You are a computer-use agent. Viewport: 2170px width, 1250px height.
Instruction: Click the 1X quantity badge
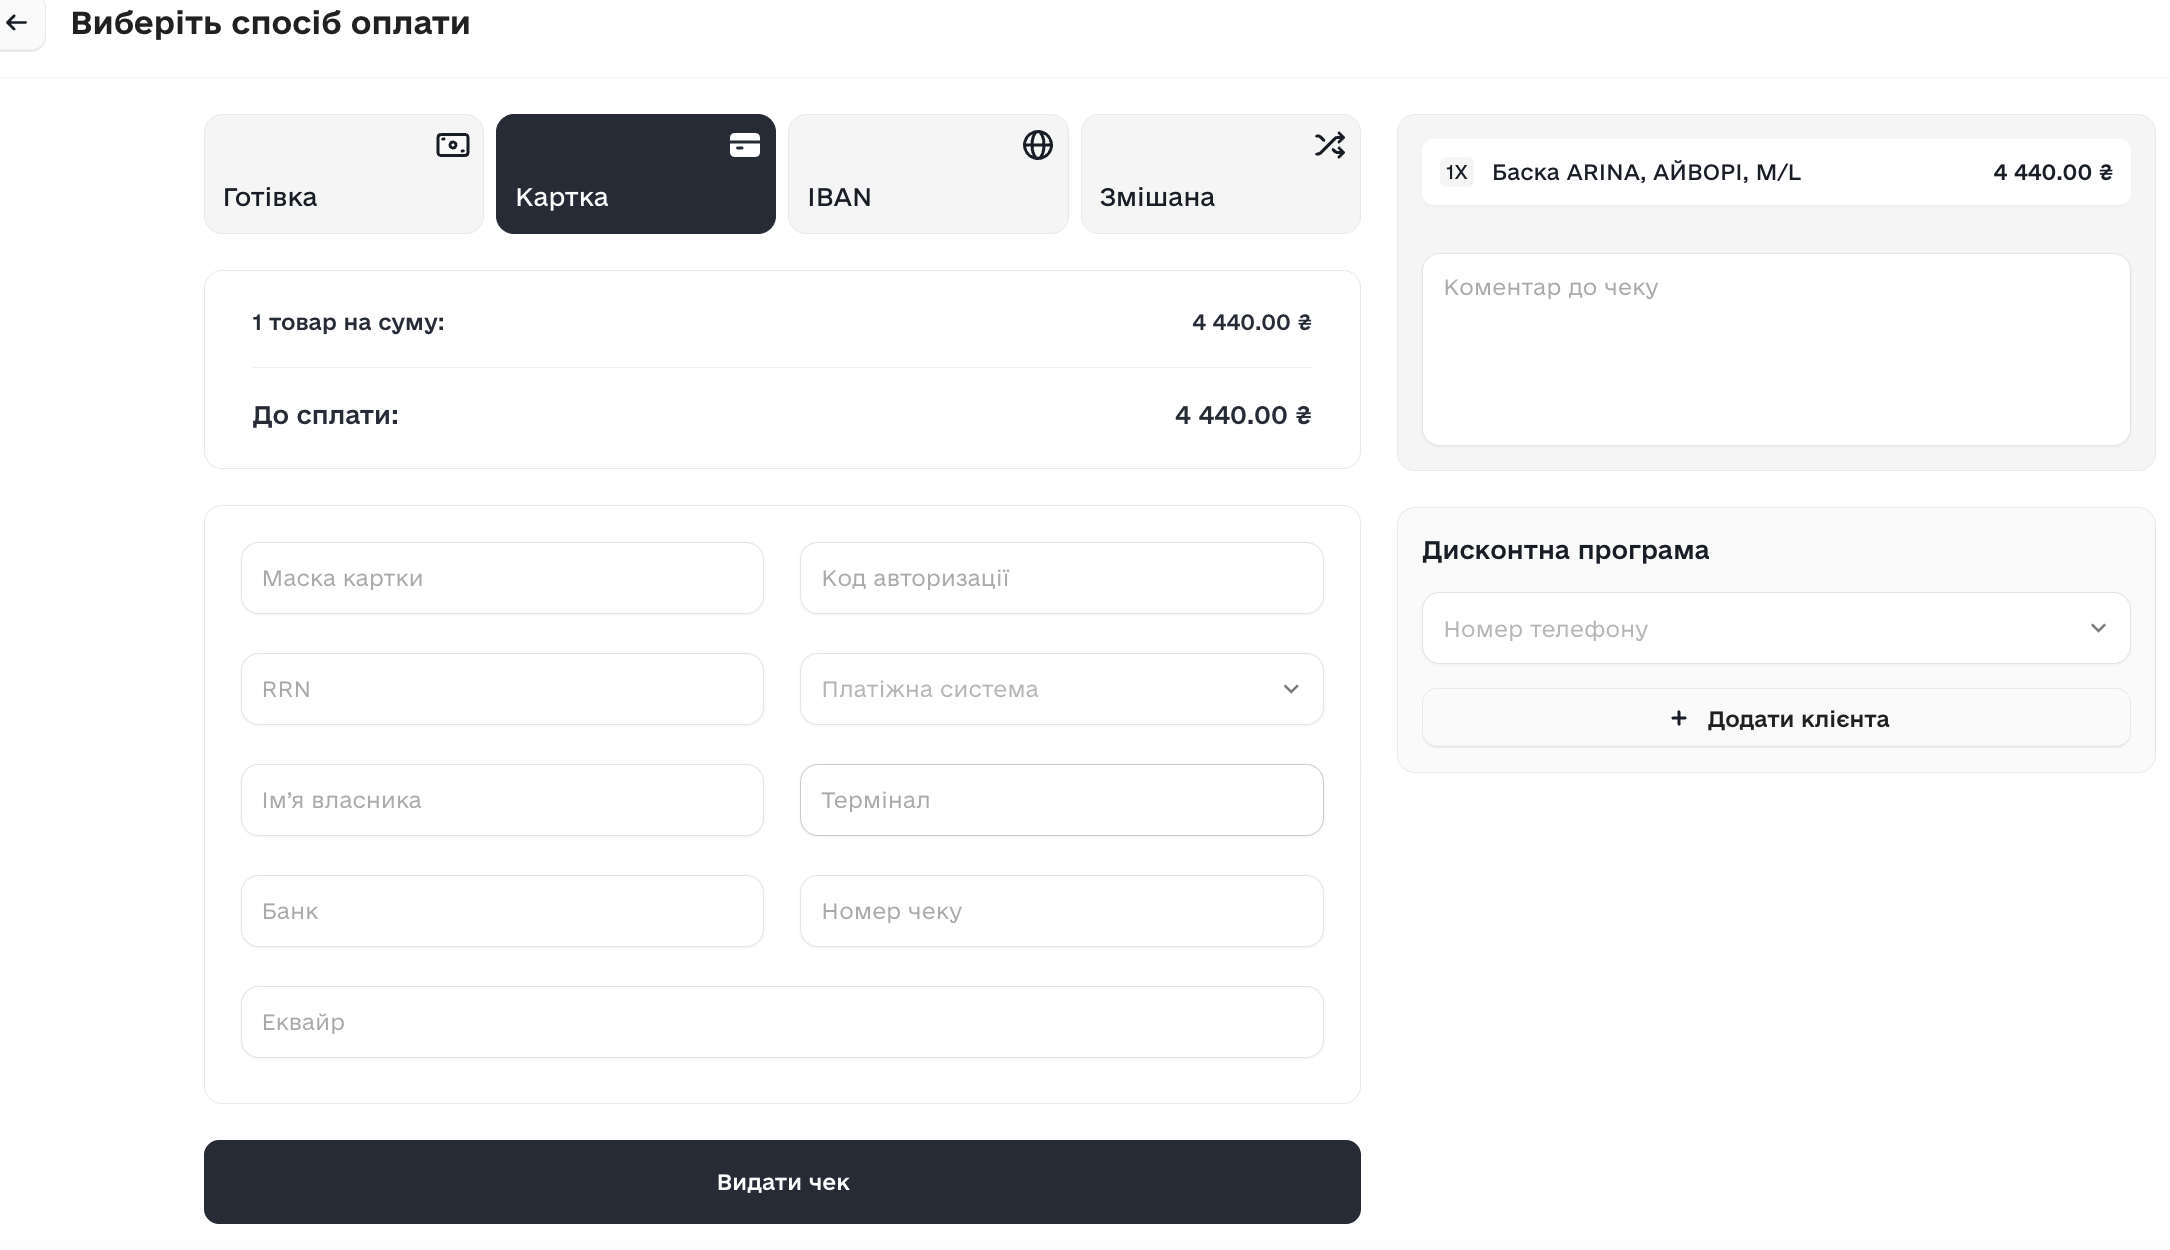[1456, 172]
